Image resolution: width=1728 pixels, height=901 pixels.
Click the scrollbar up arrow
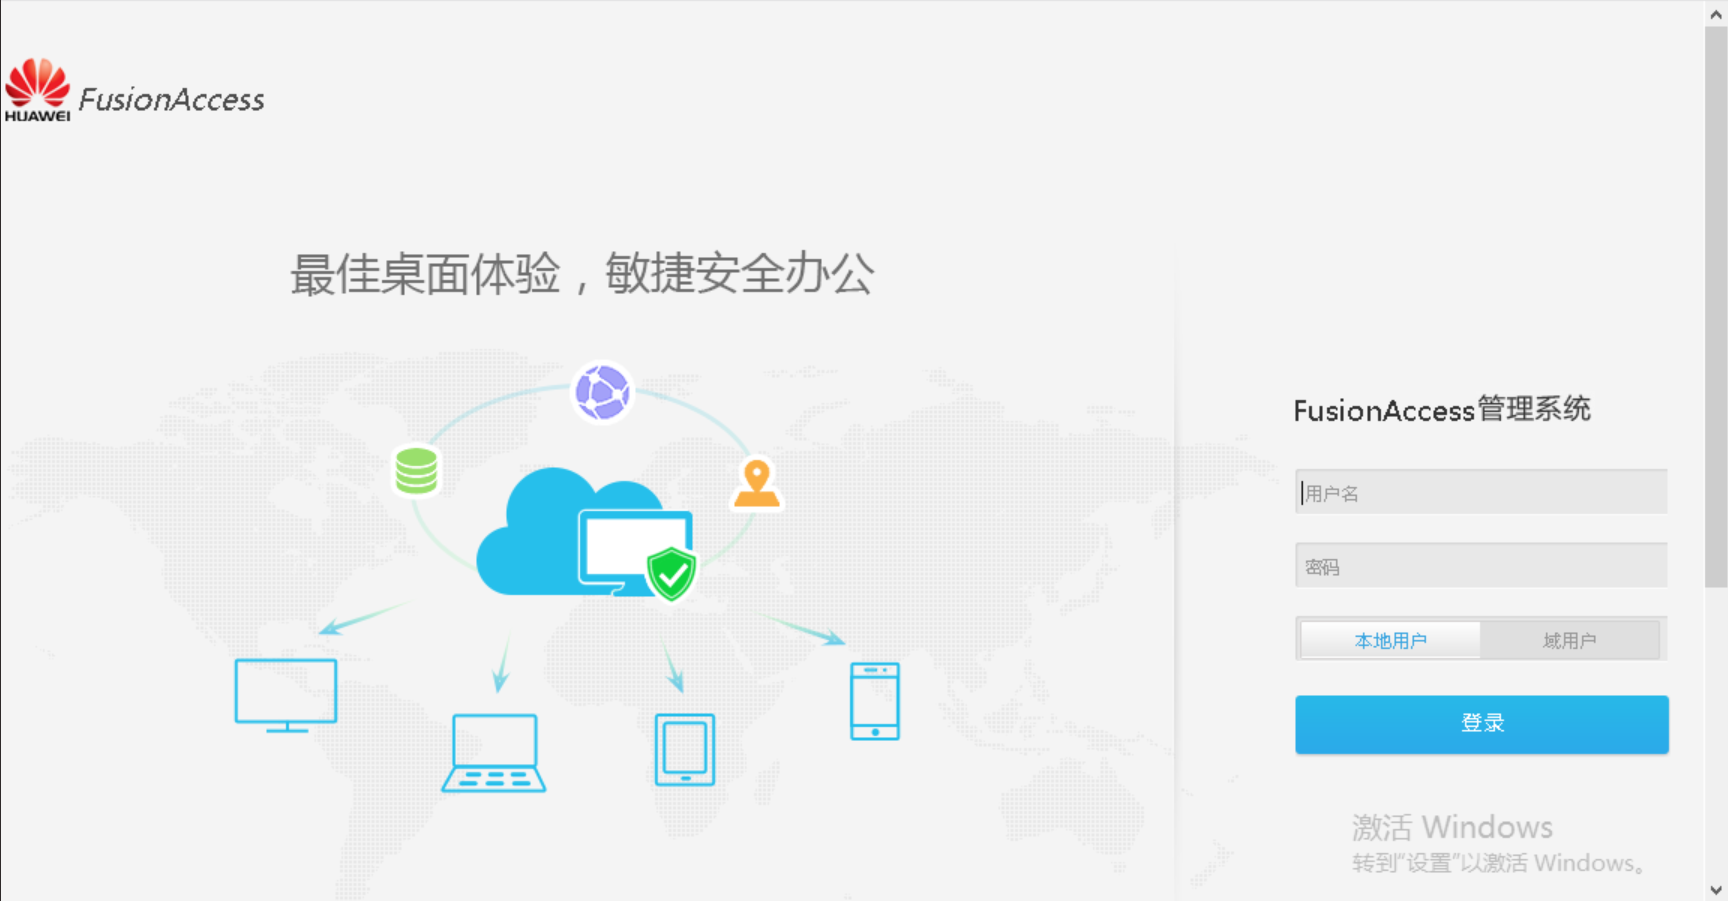pos(1714,14)
